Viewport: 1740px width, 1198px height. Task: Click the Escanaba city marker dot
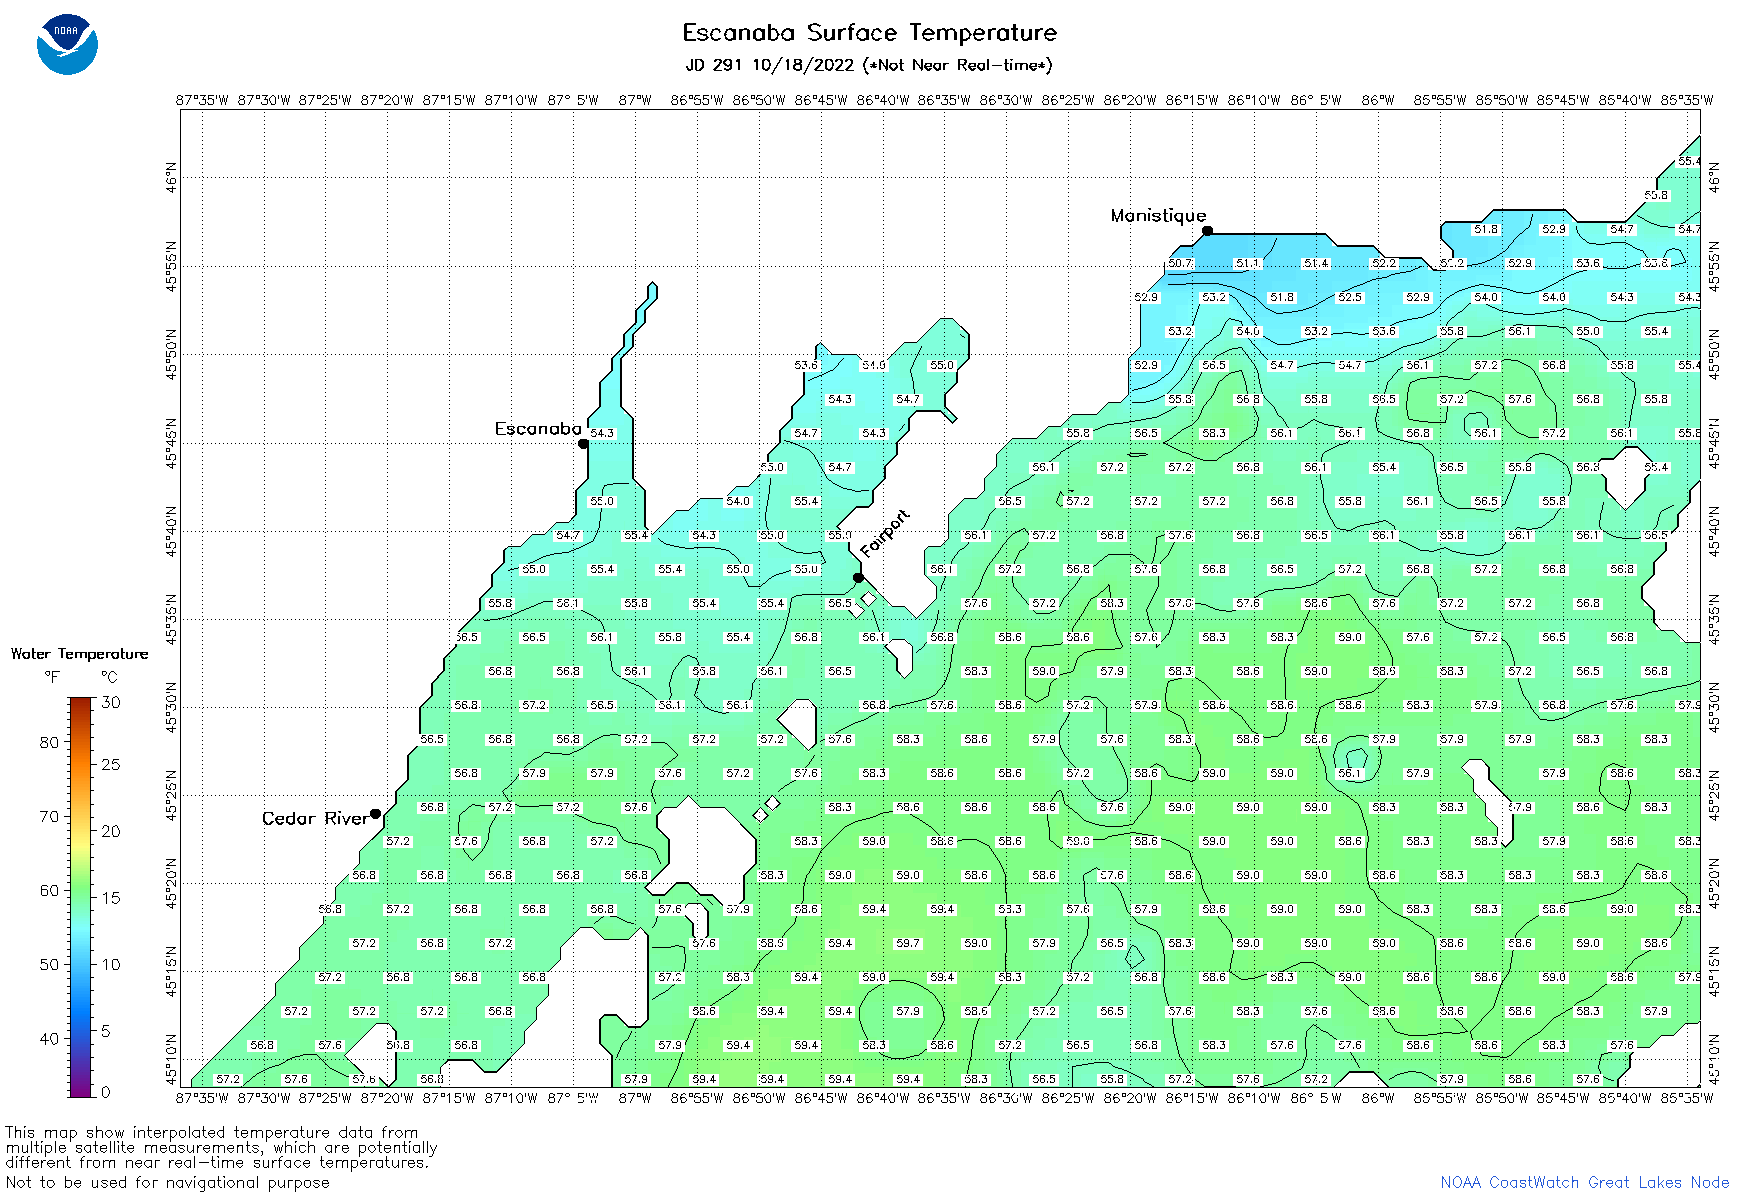point(583,444)
